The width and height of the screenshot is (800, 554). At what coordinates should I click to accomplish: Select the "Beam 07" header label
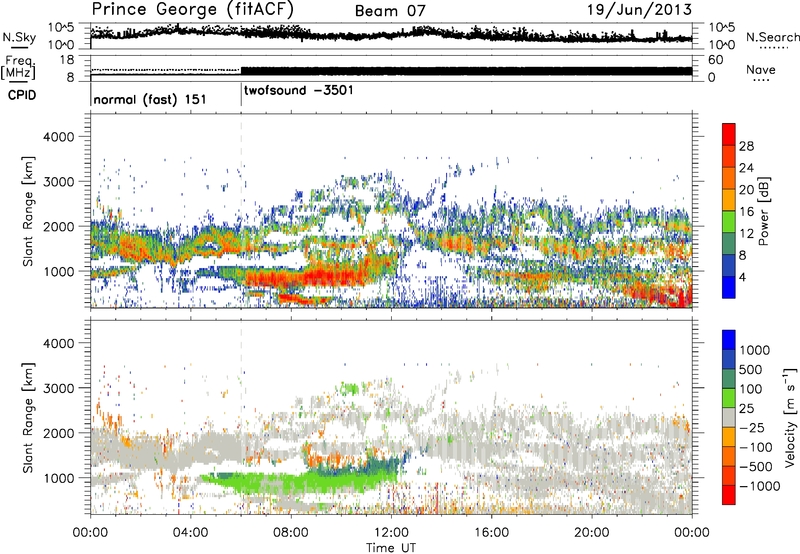point(390,11)
